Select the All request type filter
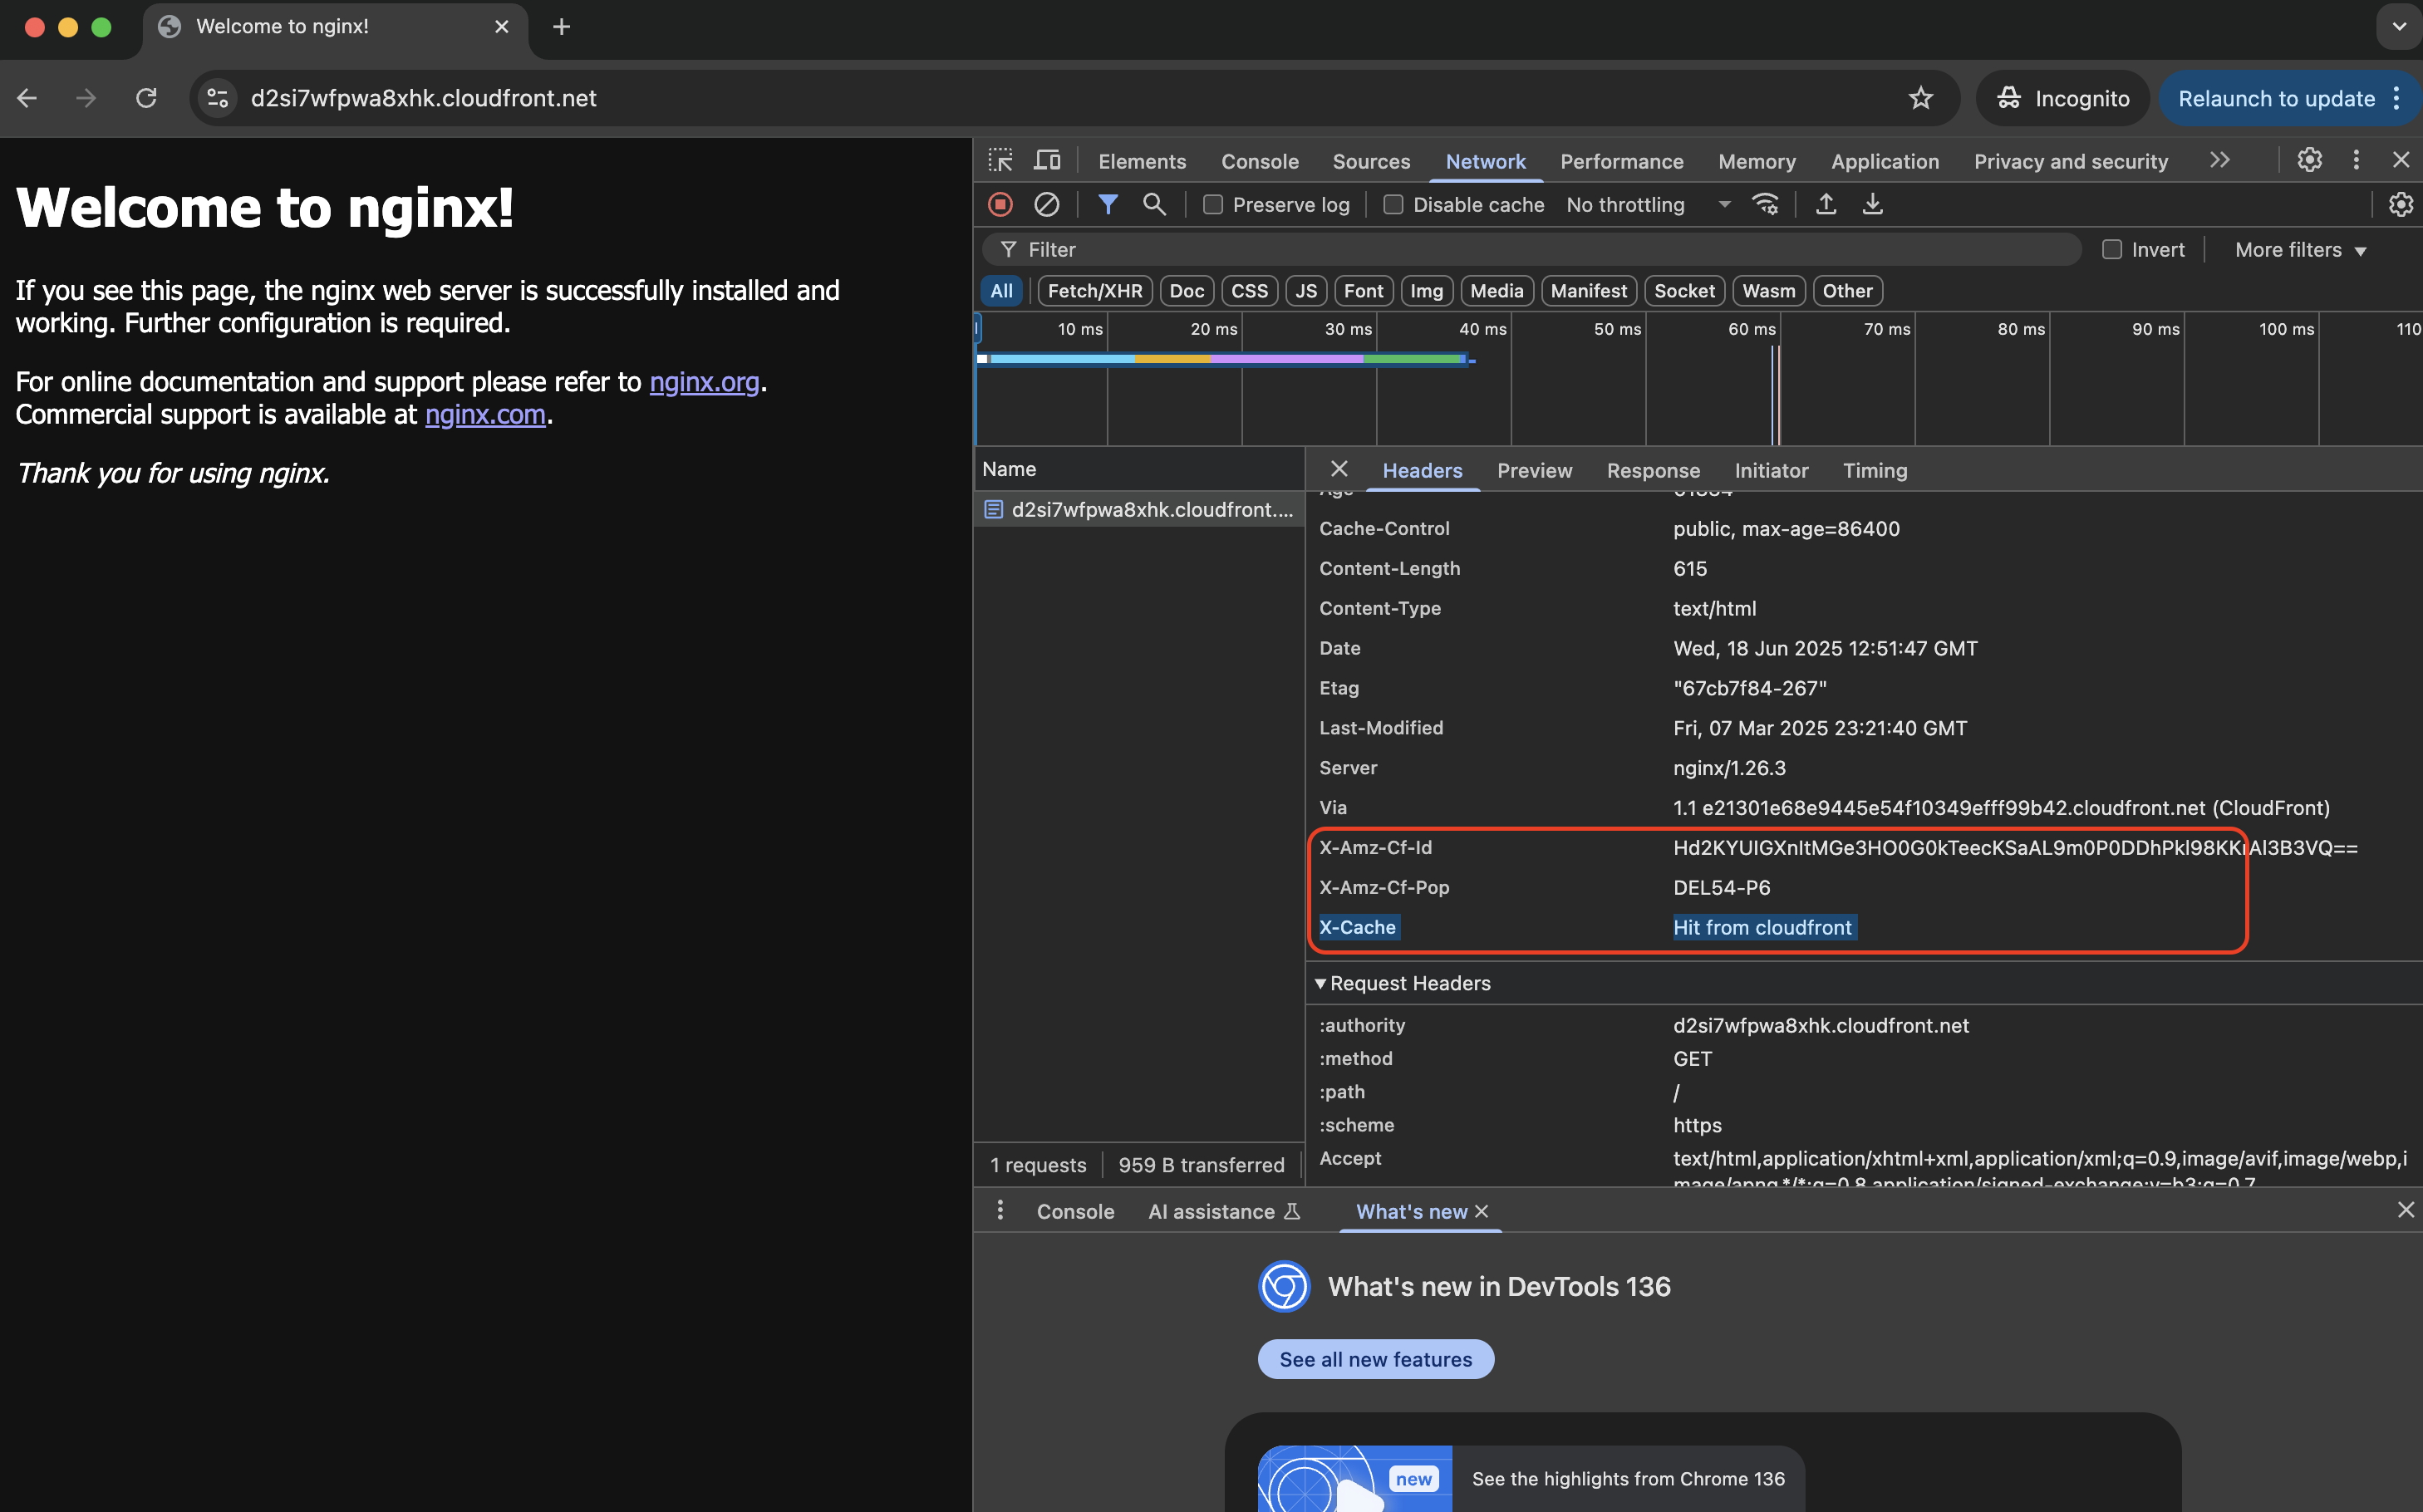The height and width of the screenshot is (1512, 2423). [x=1001, y=291]
